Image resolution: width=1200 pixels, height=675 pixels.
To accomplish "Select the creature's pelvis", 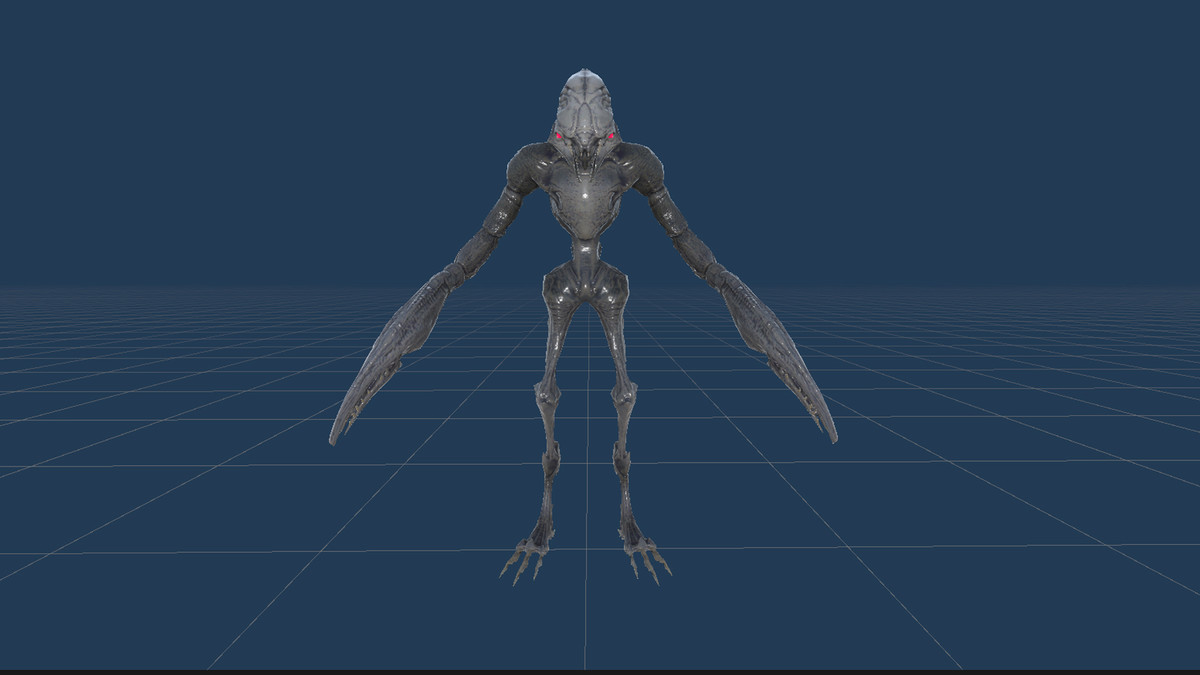I will [x=585, y=287].
